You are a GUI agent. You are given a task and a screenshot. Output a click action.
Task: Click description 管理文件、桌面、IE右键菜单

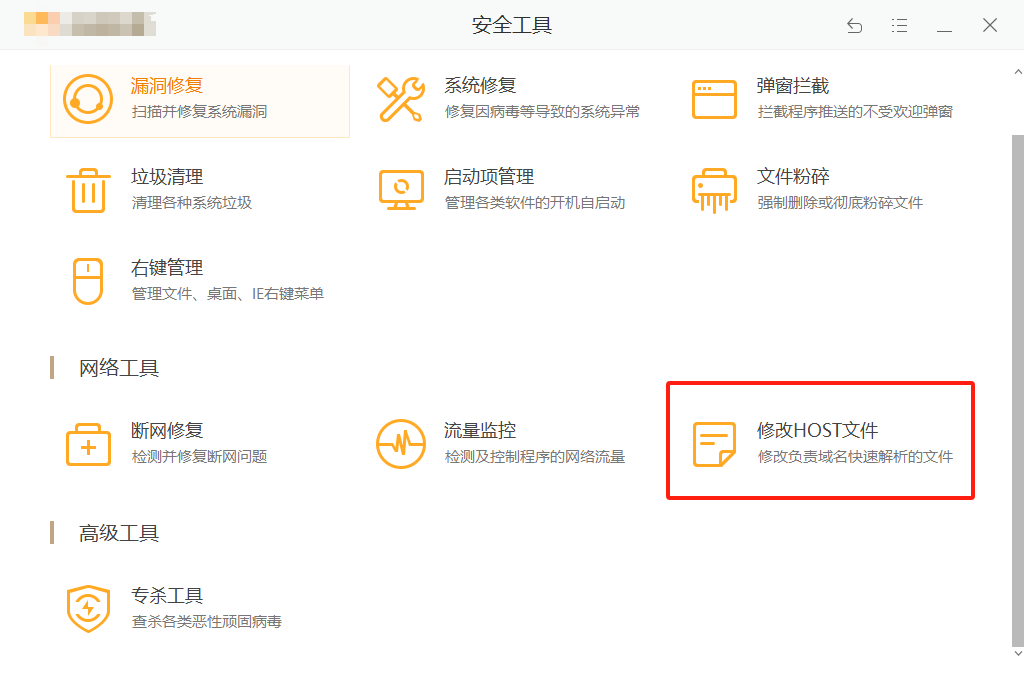[228, 294]
